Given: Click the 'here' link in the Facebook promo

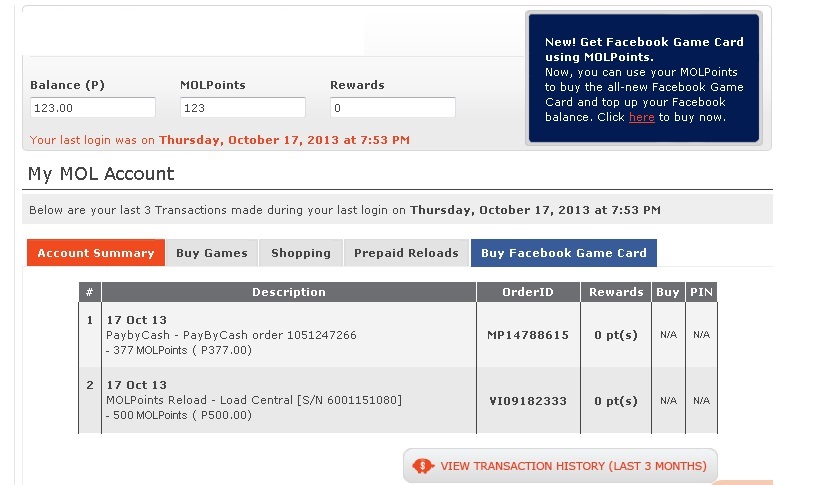Looking at the screenshot, I should [x=642, y=117].
